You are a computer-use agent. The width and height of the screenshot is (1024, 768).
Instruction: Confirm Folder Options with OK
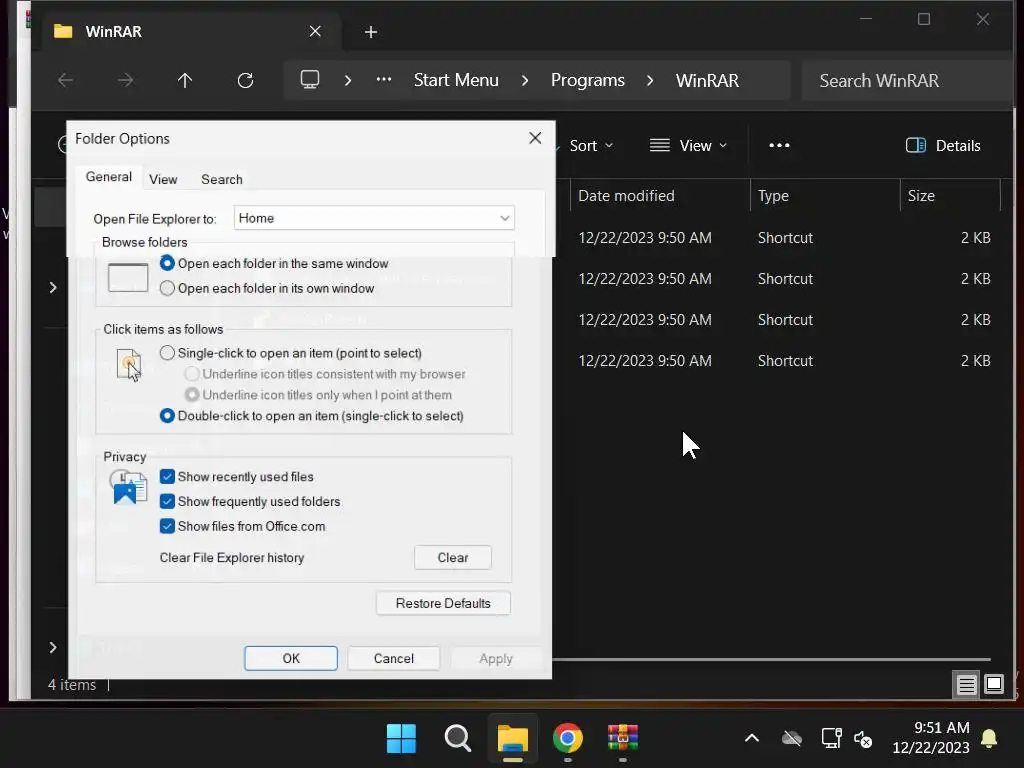(x=291, y=658)
